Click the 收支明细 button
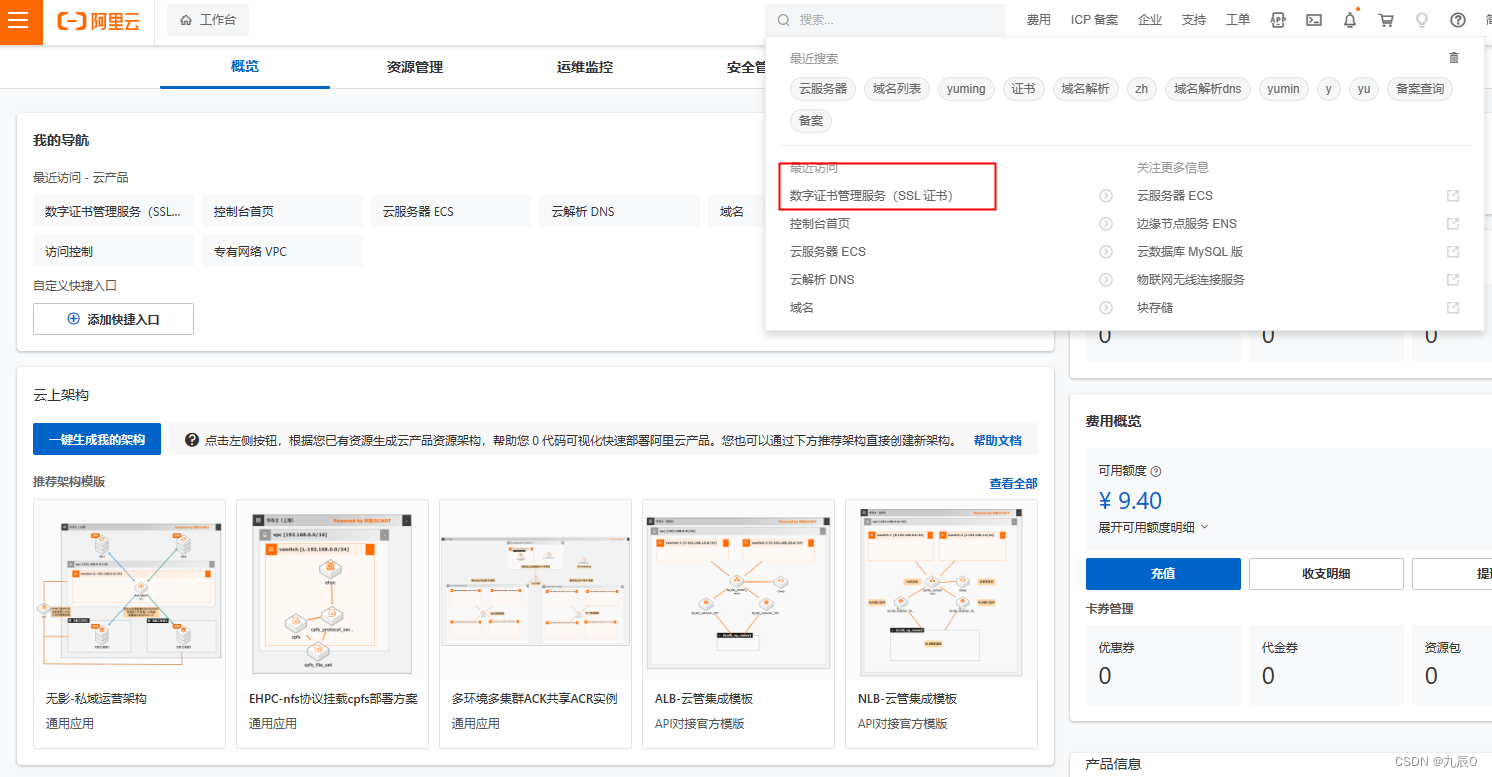 [1326, 574]
